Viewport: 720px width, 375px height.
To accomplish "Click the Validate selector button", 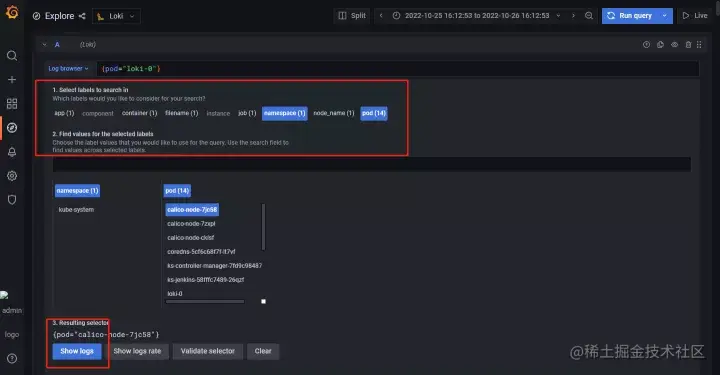I will 208,351.
